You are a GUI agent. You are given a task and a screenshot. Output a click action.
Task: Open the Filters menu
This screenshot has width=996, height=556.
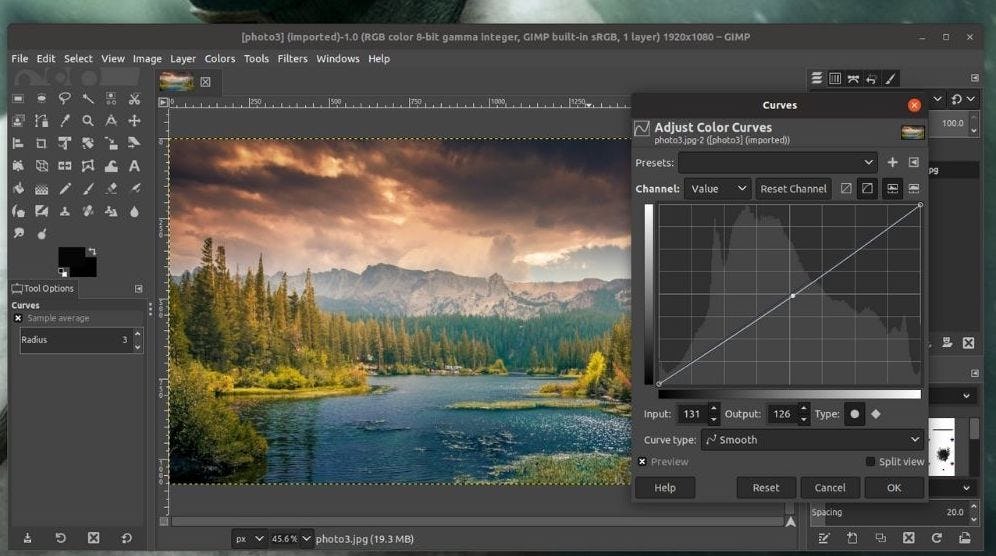click(292, 59)
